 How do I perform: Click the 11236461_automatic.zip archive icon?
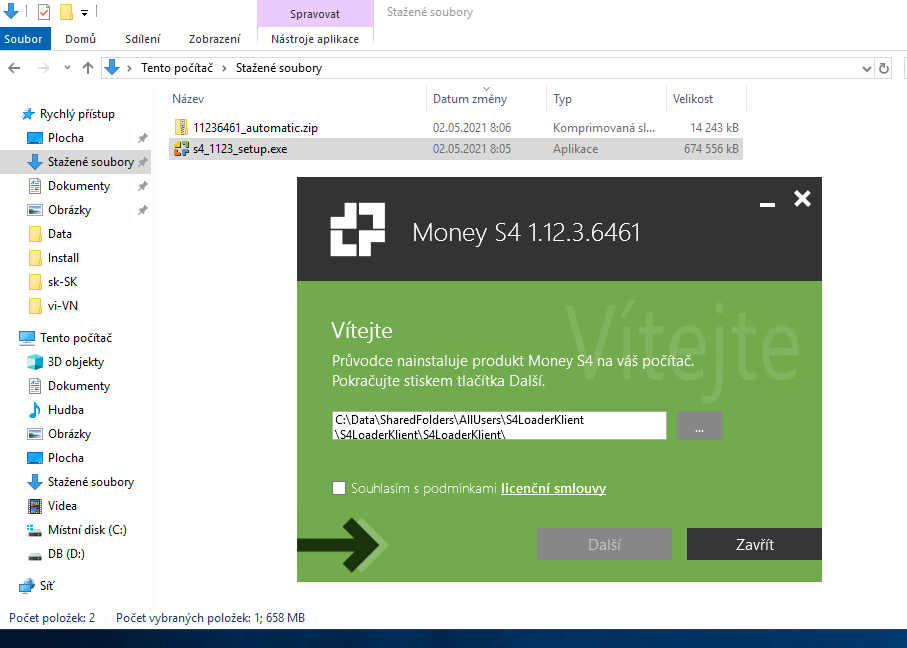click(181, 128)
